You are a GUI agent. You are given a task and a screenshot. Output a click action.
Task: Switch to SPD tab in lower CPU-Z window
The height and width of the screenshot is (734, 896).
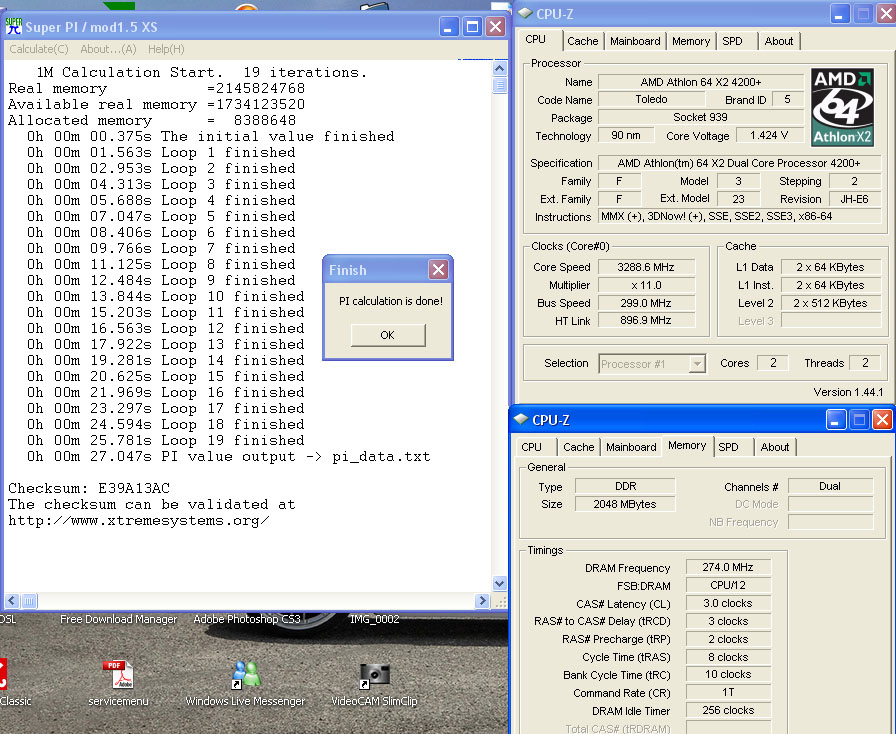tap(728, 447)
